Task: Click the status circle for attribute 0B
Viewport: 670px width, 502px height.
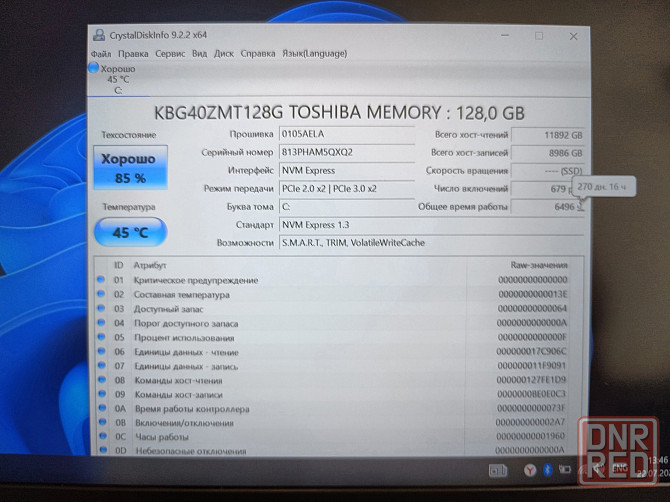Action: (x=103, y=422)
